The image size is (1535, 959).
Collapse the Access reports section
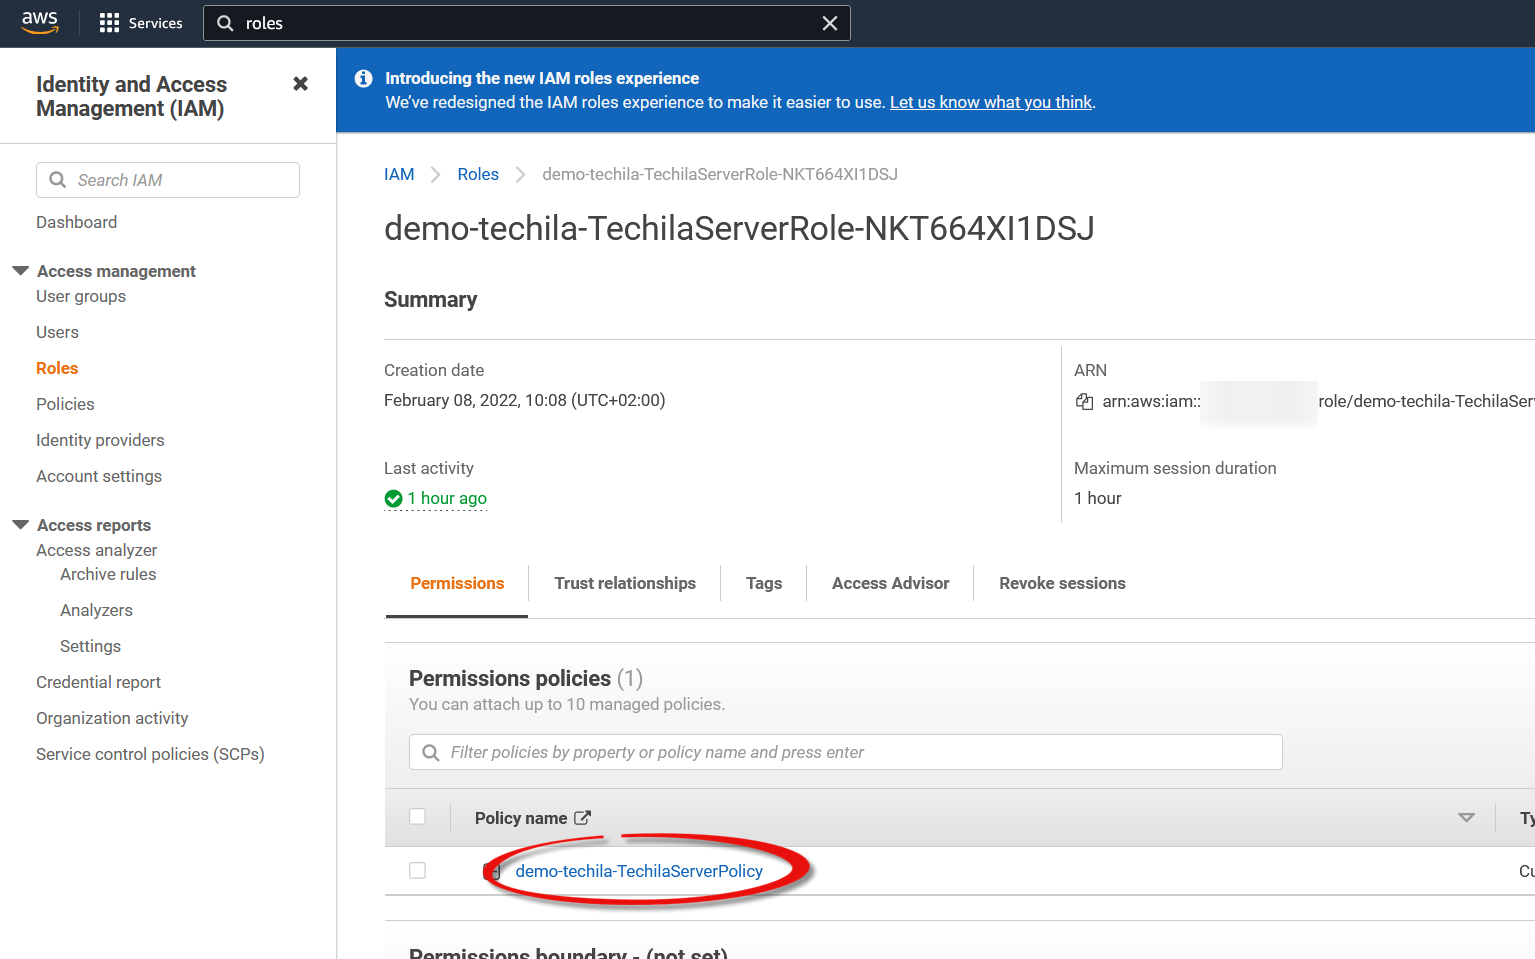tap(20, 525)
